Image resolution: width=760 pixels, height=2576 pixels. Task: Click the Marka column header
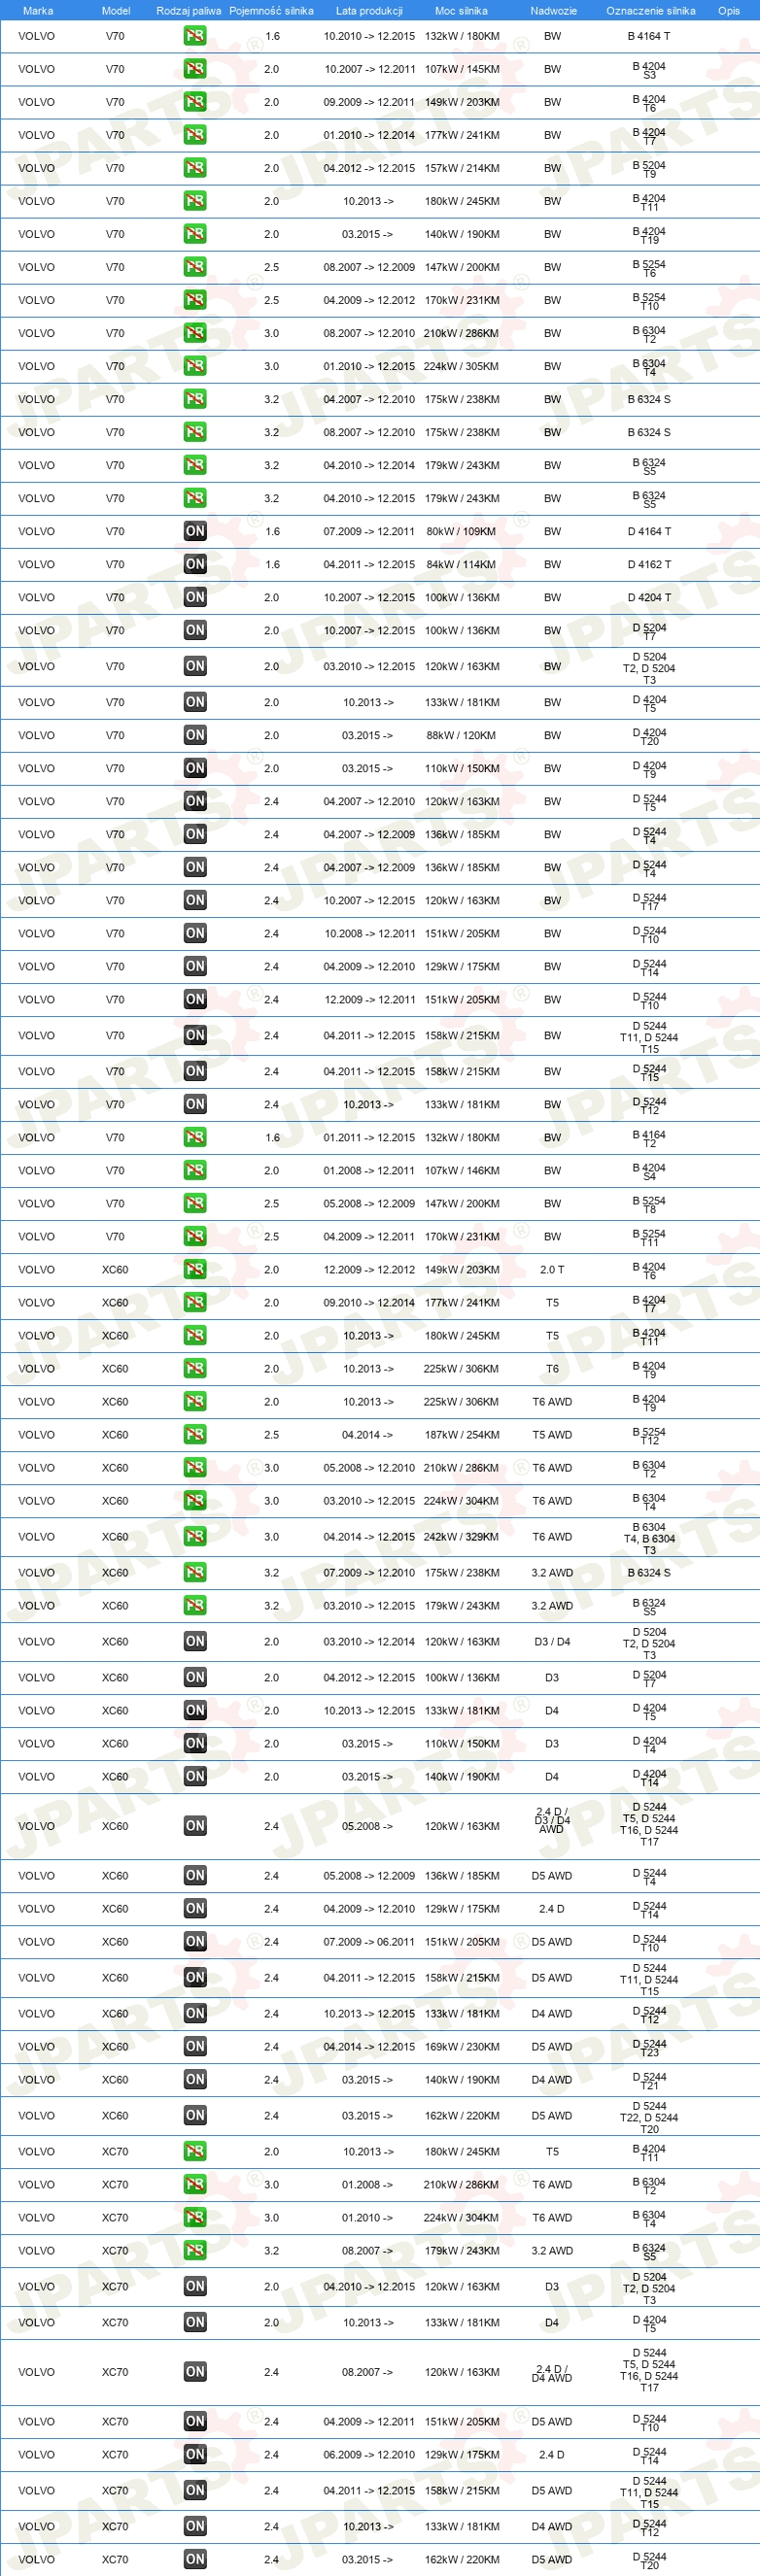(x=38, y=11)
